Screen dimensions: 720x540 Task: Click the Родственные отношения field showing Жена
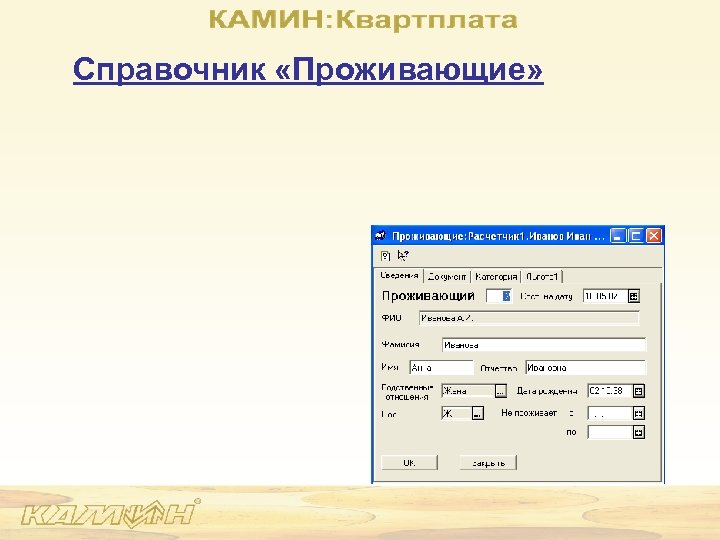468,391
